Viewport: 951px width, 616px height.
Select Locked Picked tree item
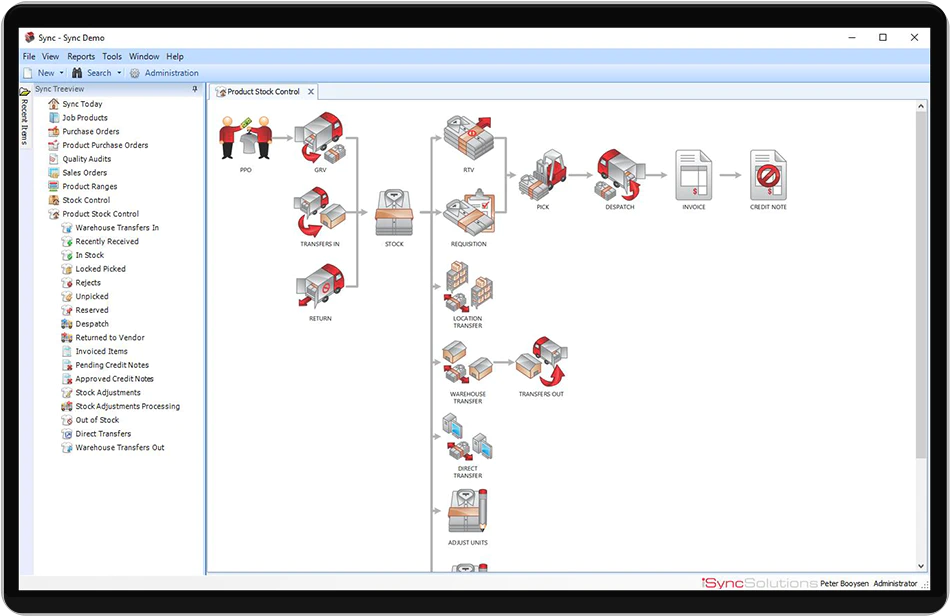[x=101, y=269]
